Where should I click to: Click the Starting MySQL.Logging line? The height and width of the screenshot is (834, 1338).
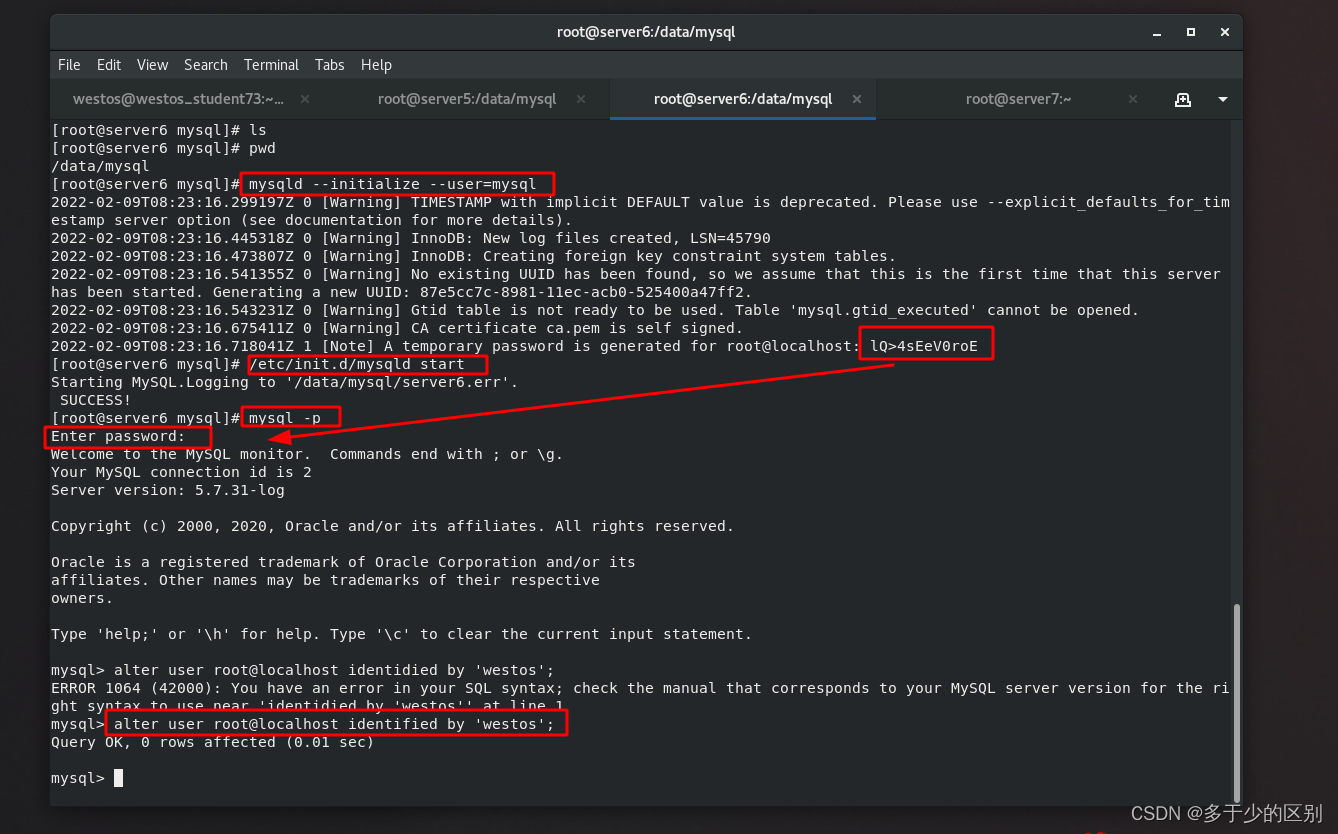[285, 382]
